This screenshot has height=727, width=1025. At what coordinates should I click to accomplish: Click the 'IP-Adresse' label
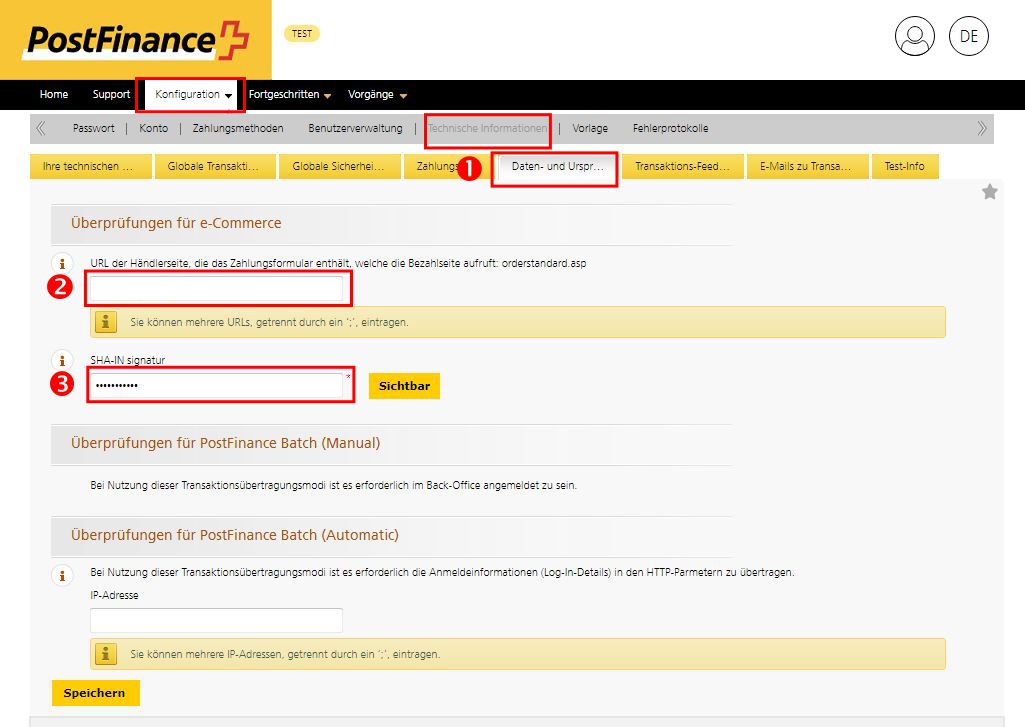[x=114, y=595]
